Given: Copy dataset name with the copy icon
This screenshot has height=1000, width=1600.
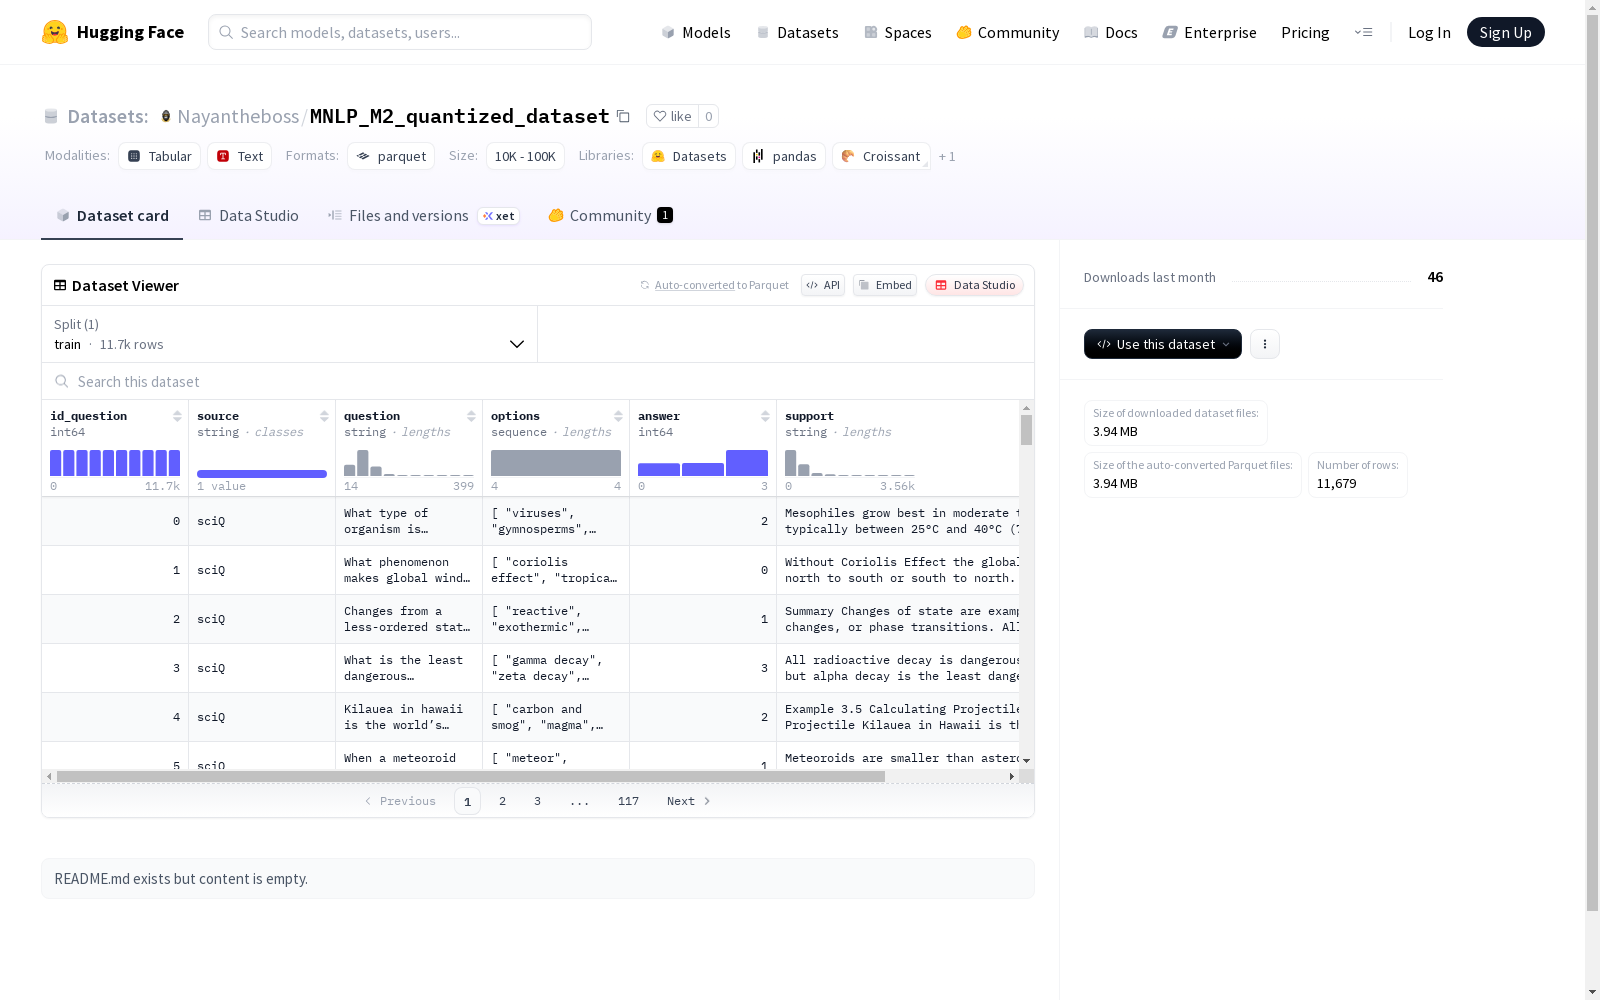Looking at the screenshot, I should coord(623,116).
